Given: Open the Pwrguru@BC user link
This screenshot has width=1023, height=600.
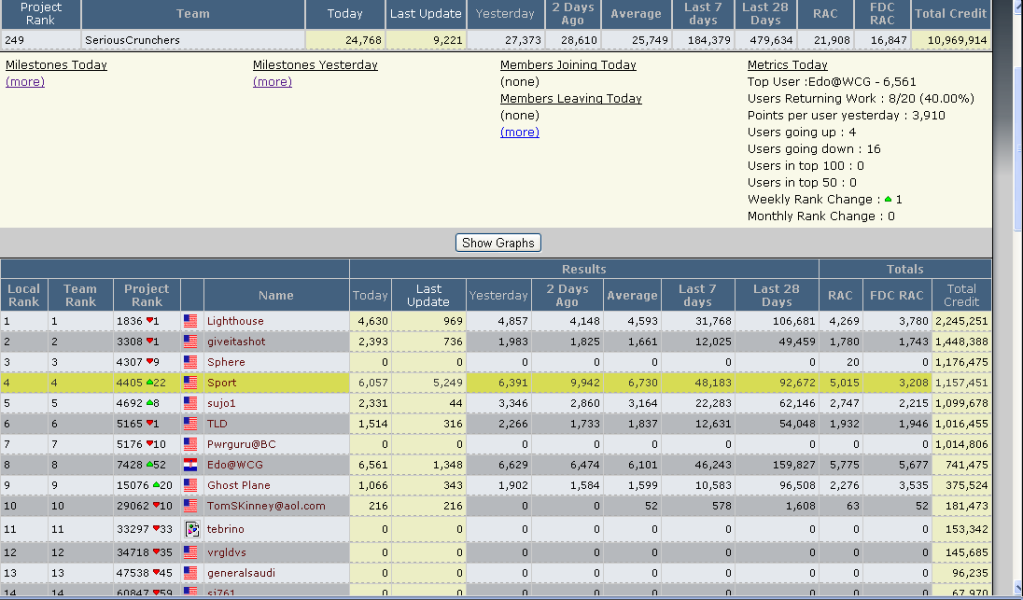Looking at the screenshot, I should point(241,444).
